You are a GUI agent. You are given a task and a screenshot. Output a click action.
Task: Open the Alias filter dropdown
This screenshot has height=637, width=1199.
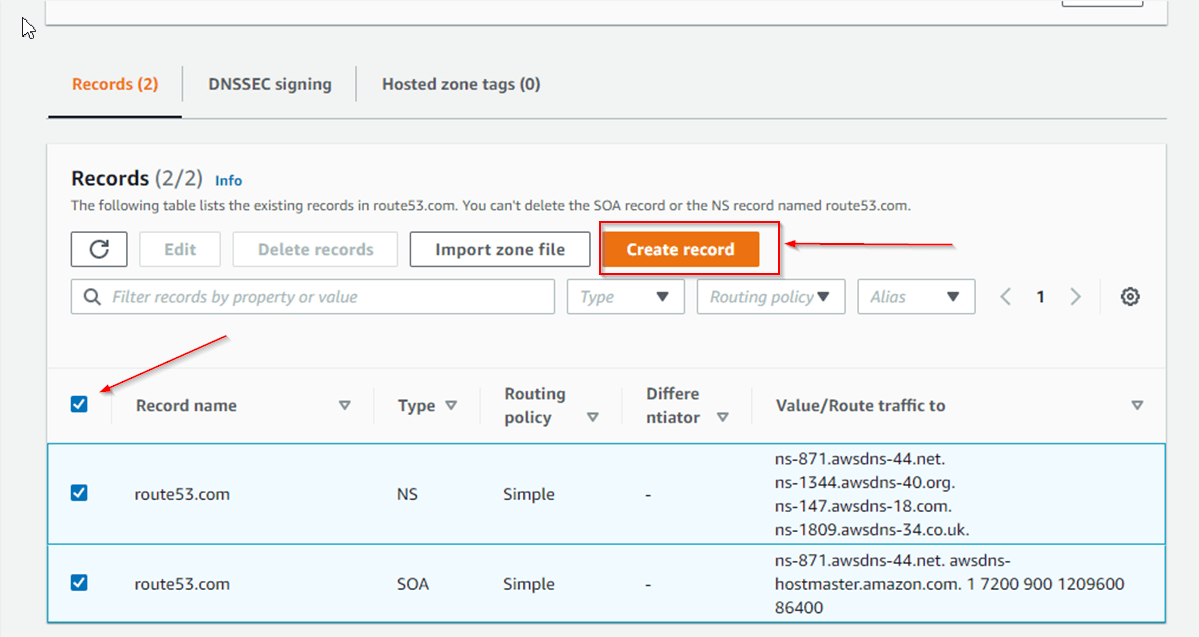coord(916,297)
